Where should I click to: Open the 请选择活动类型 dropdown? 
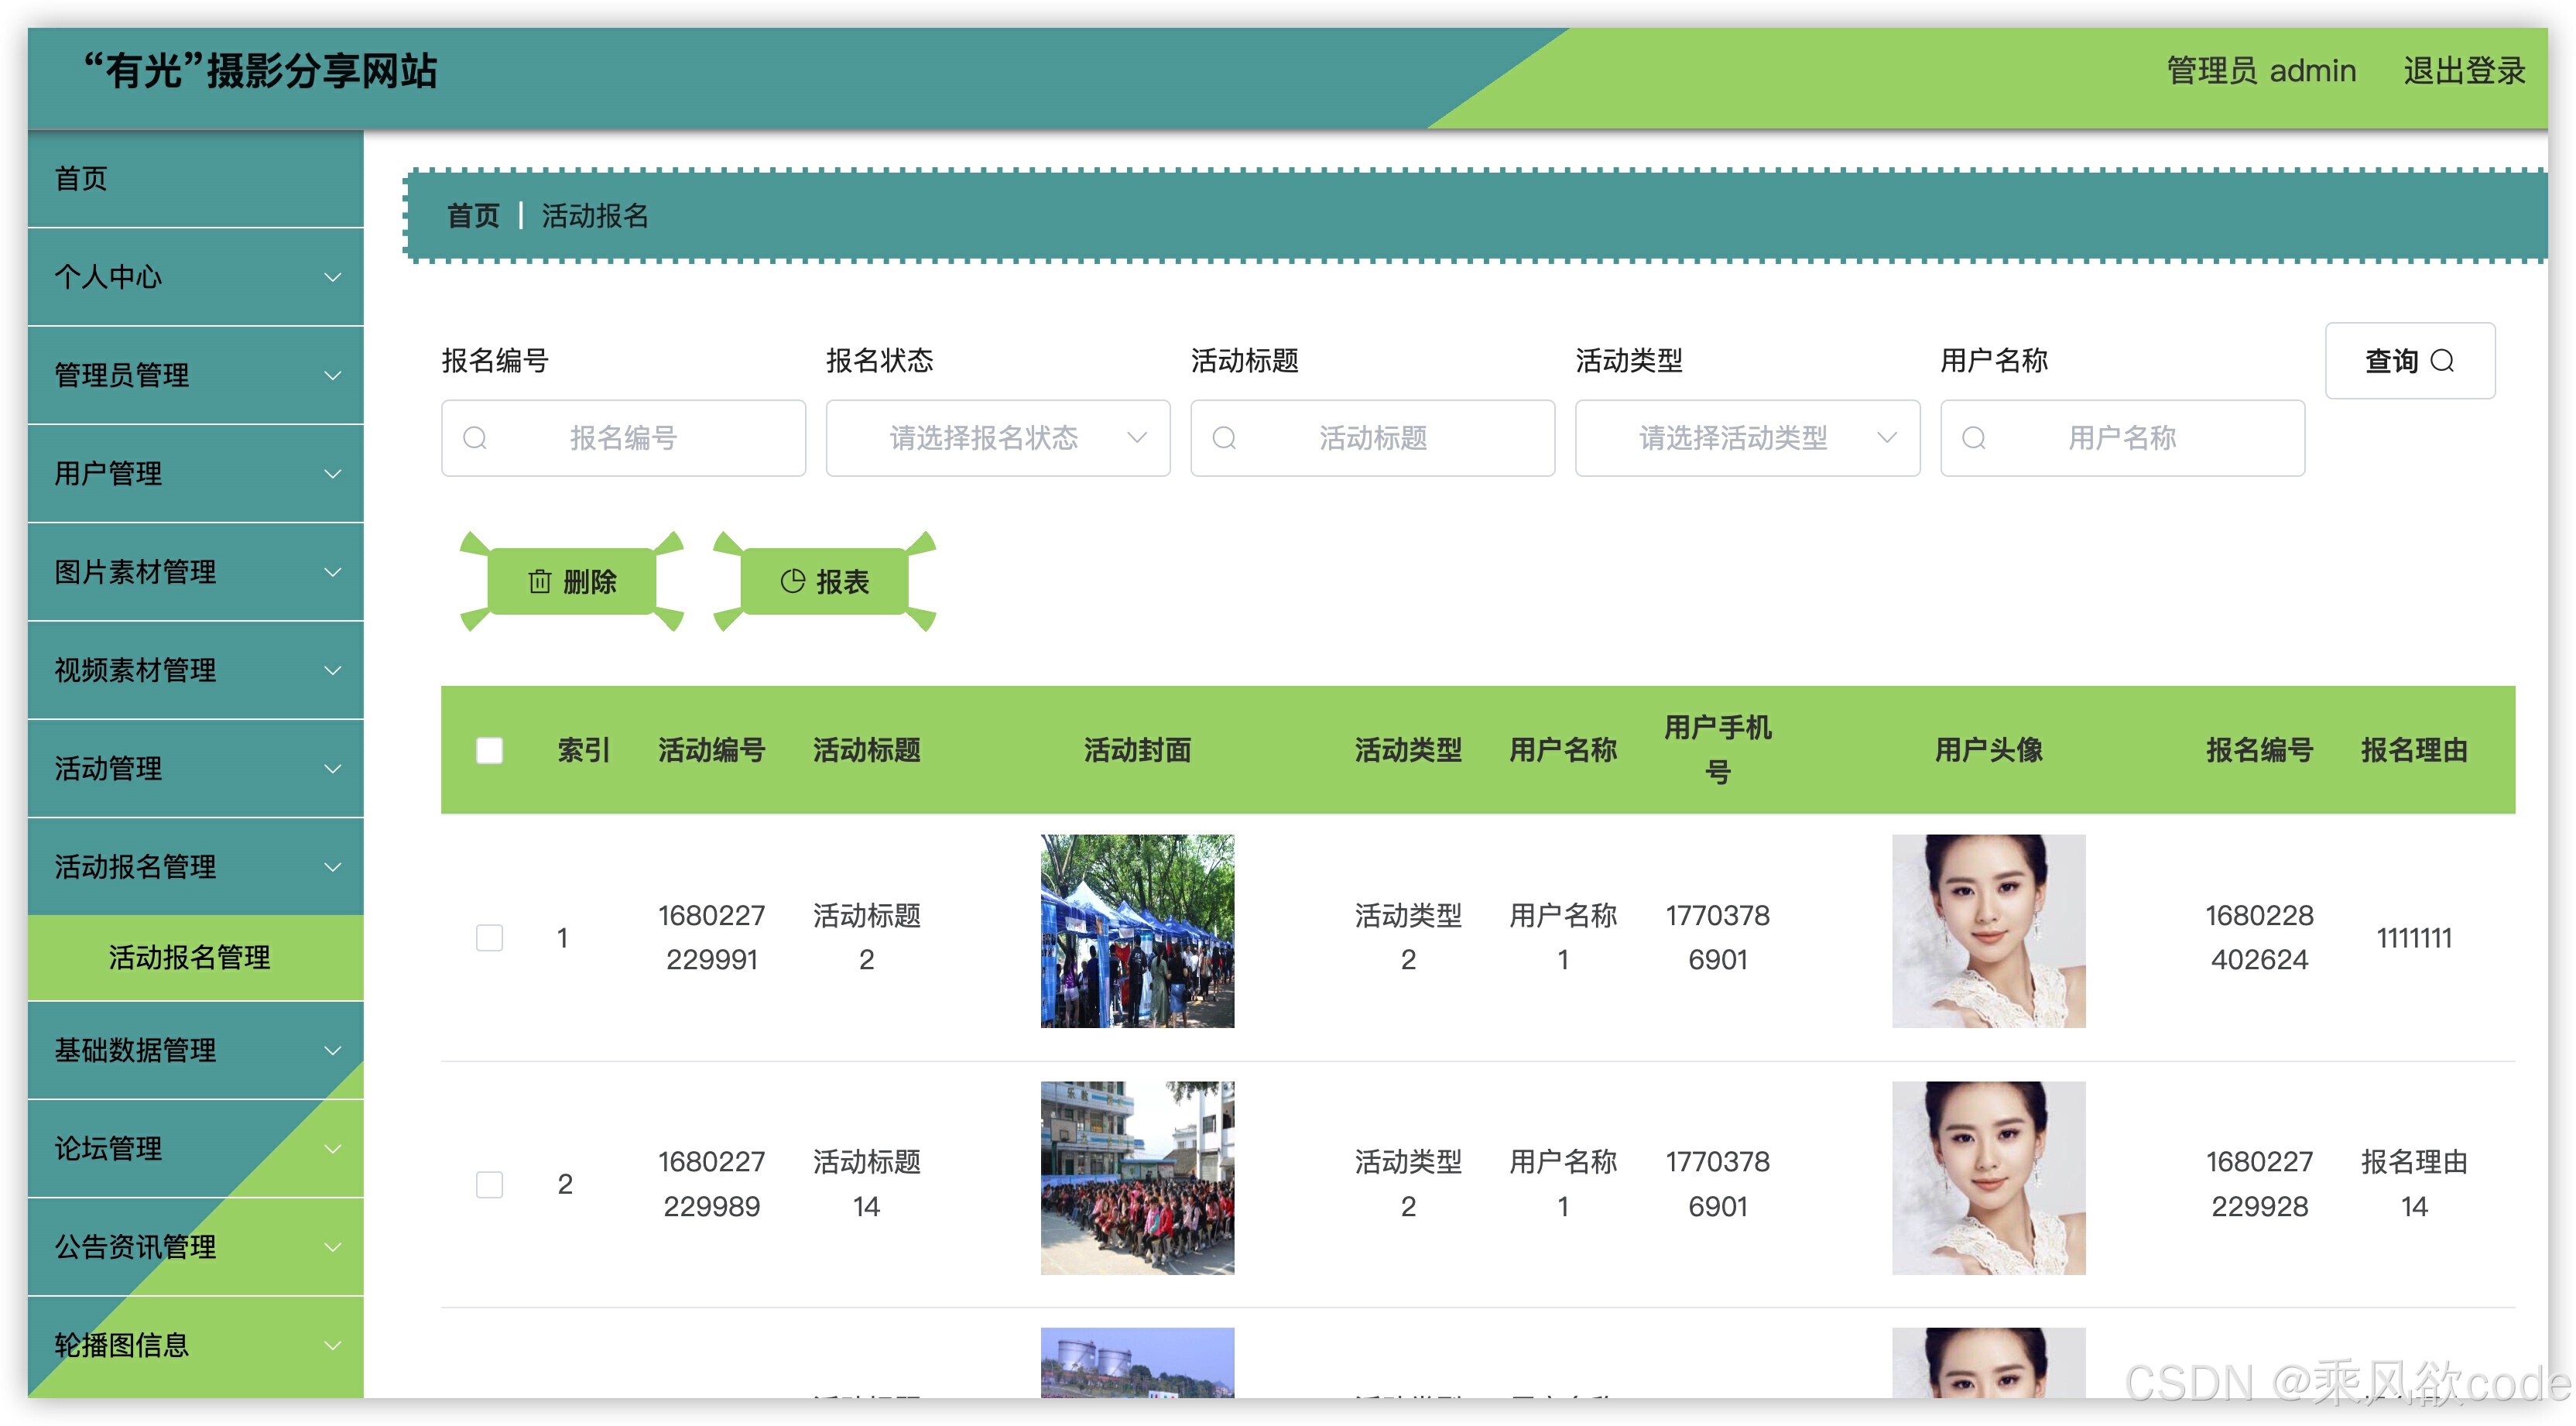tap(1746, 438)
